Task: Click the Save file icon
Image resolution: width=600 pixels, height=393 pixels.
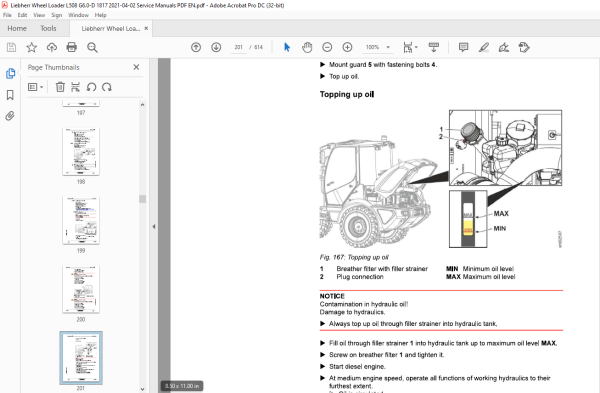Action: pyautogui.click(x=11, y=47)
